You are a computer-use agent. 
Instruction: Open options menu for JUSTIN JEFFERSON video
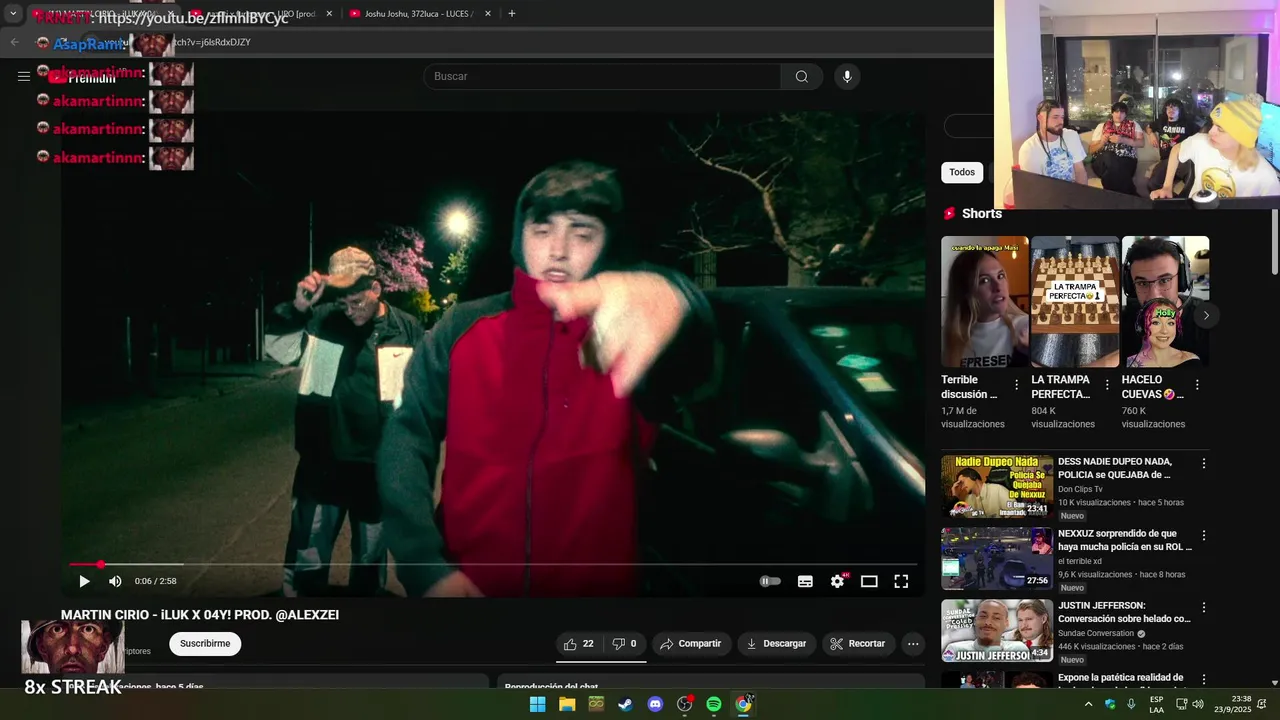pyautogui.click(x=1204, y=608)
